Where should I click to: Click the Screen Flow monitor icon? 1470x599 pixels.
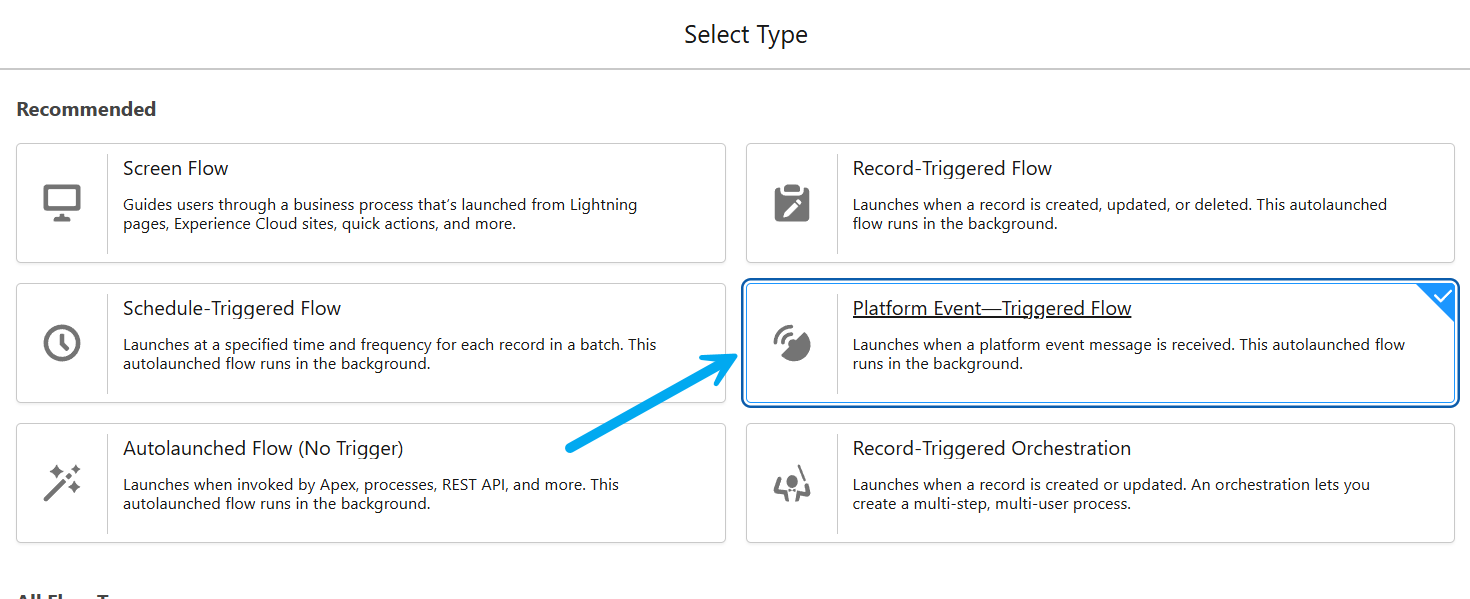pyautogui.click(x=62, y=203)
